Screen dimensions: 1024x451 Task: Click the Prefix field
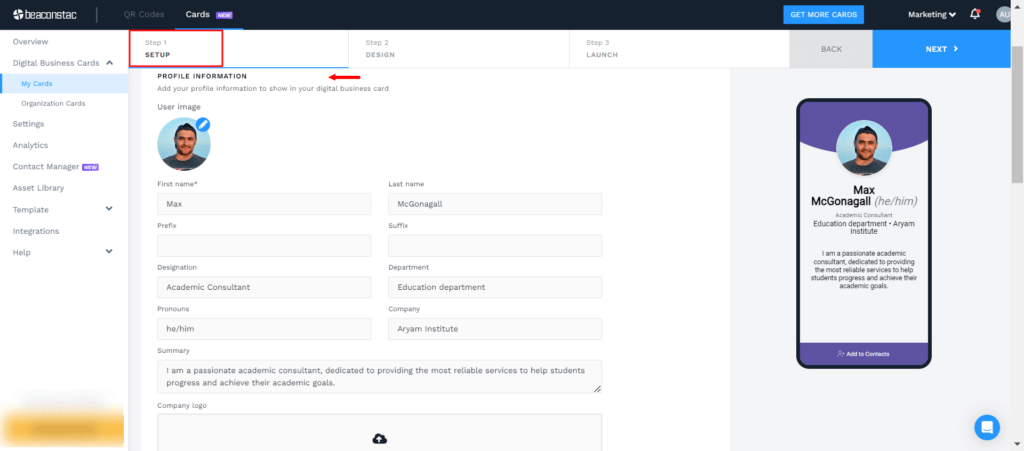[x=264, y=245]
